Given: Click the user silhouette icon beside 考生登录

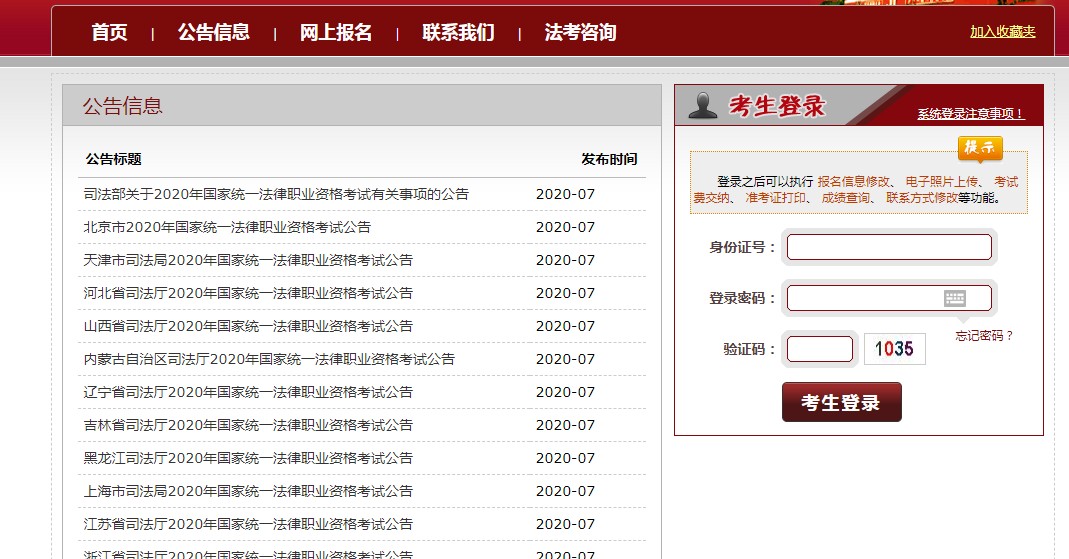Looking at the screenshot, I should click(703, 105).
